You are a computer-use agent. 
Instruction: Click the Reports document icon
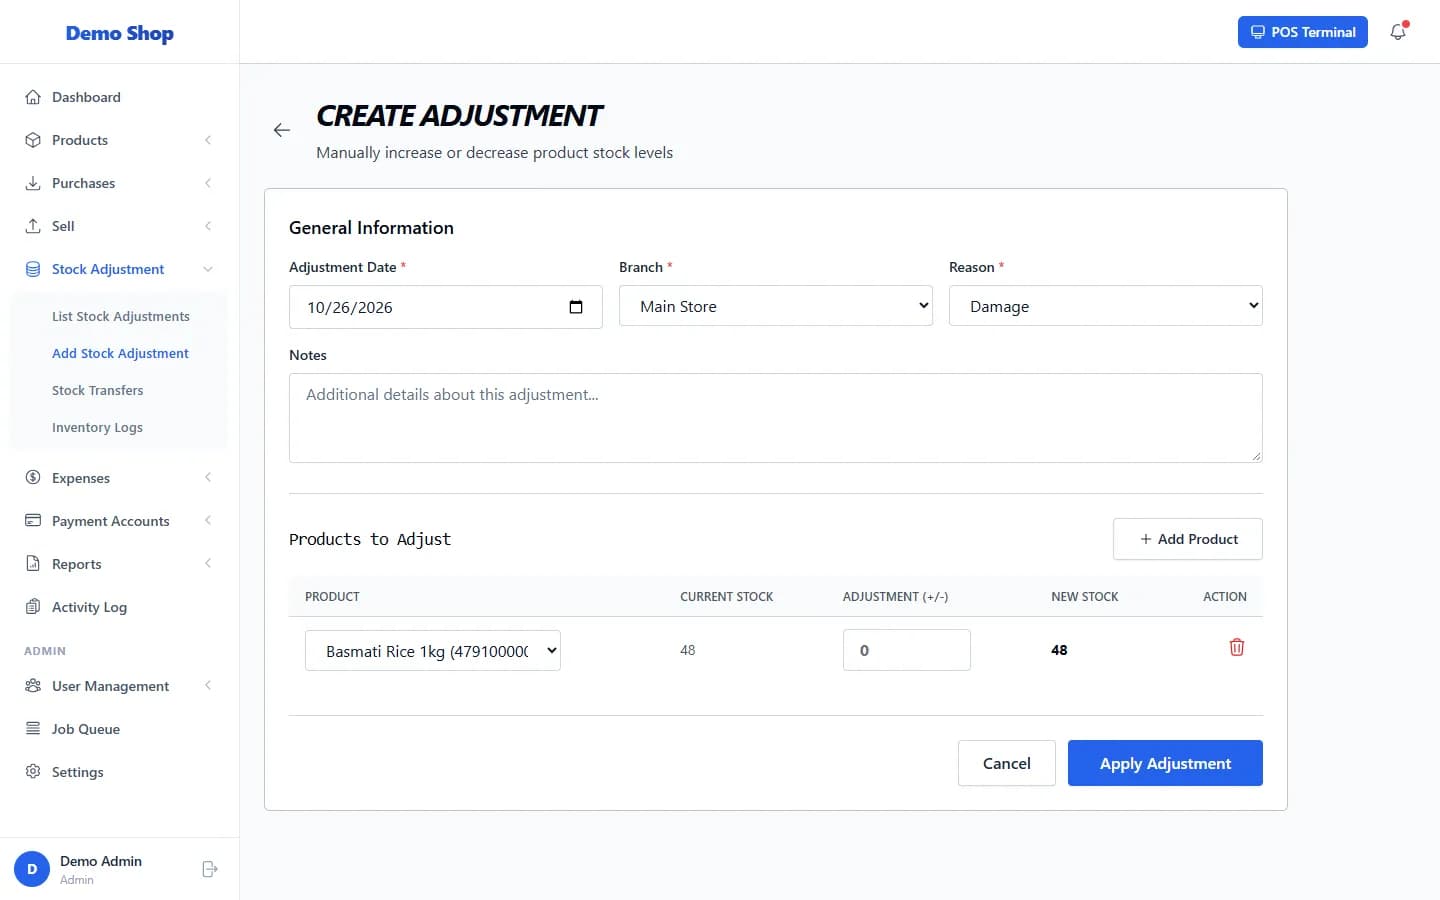[x=33, y=564]
